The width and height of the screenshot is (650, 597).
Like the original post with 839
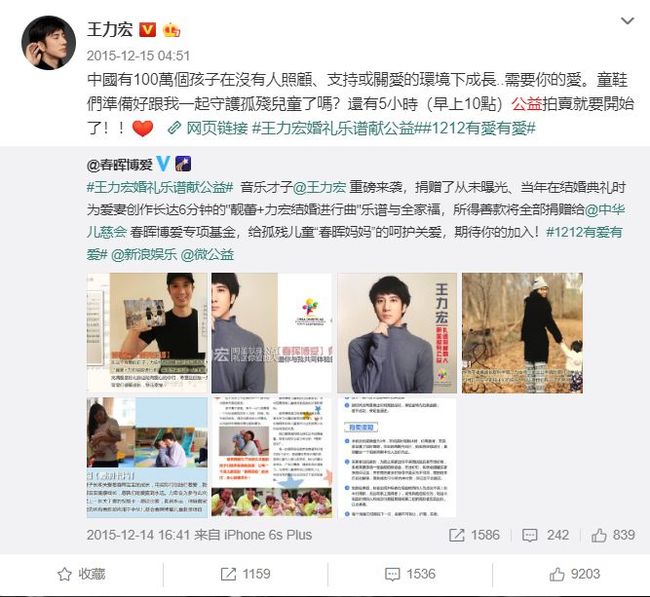[613, 535]
